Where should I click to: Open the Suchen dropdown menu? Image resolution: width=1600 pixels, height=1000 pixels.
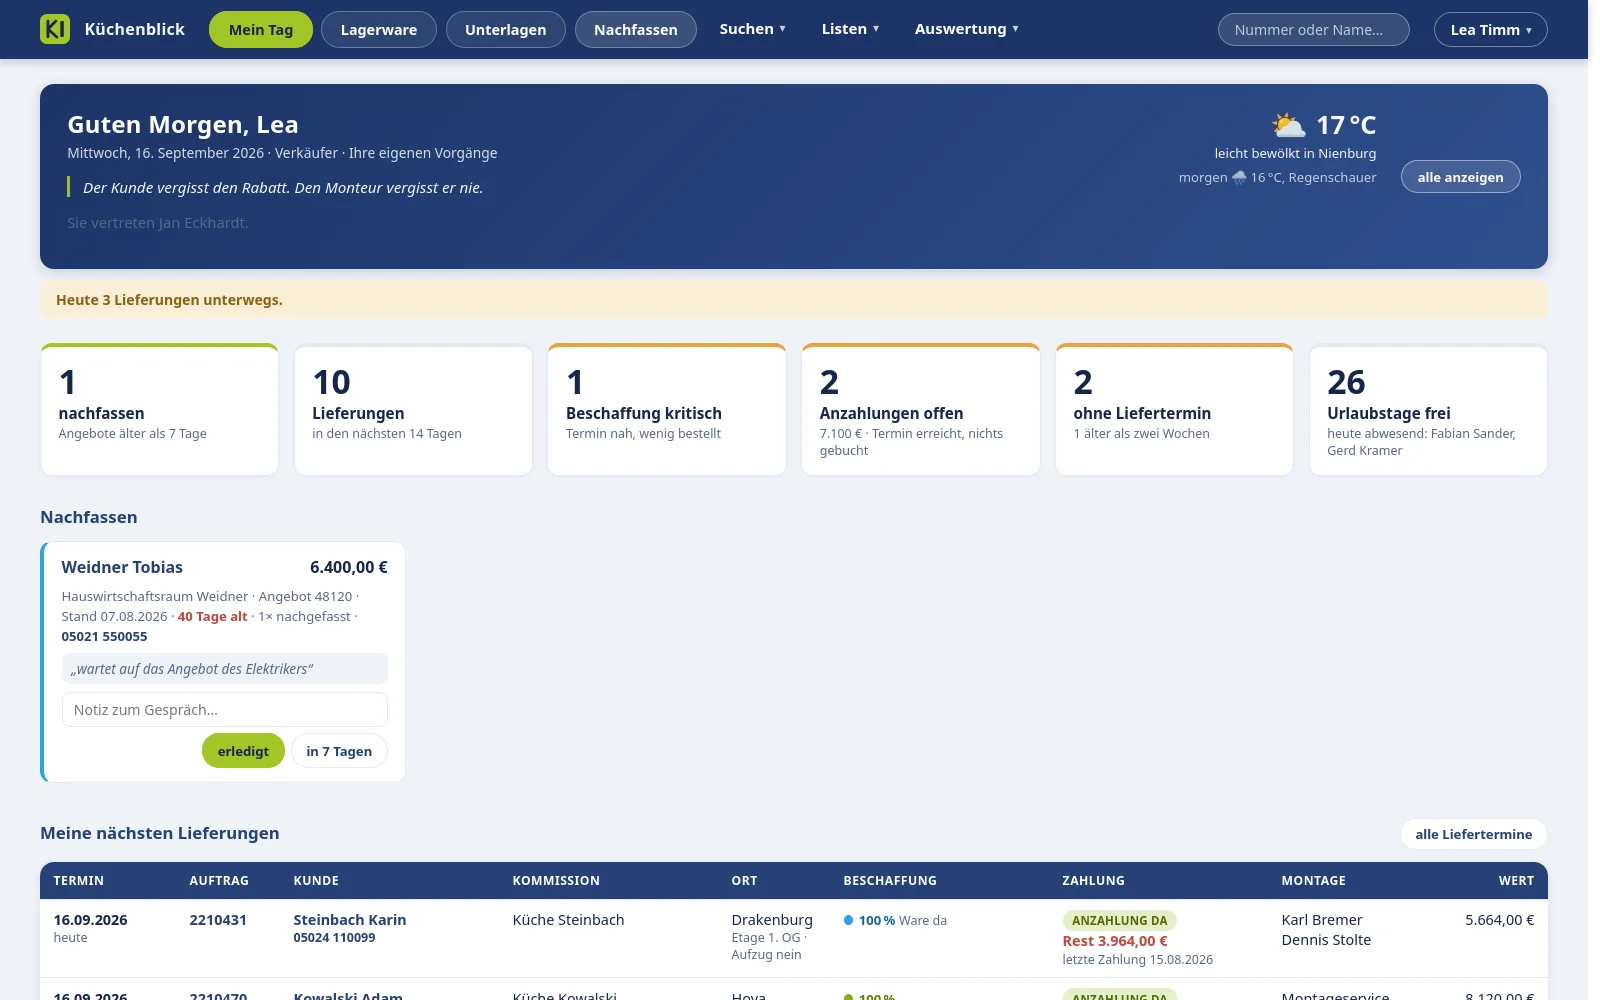pyautogui.click(x=752, y=29)
